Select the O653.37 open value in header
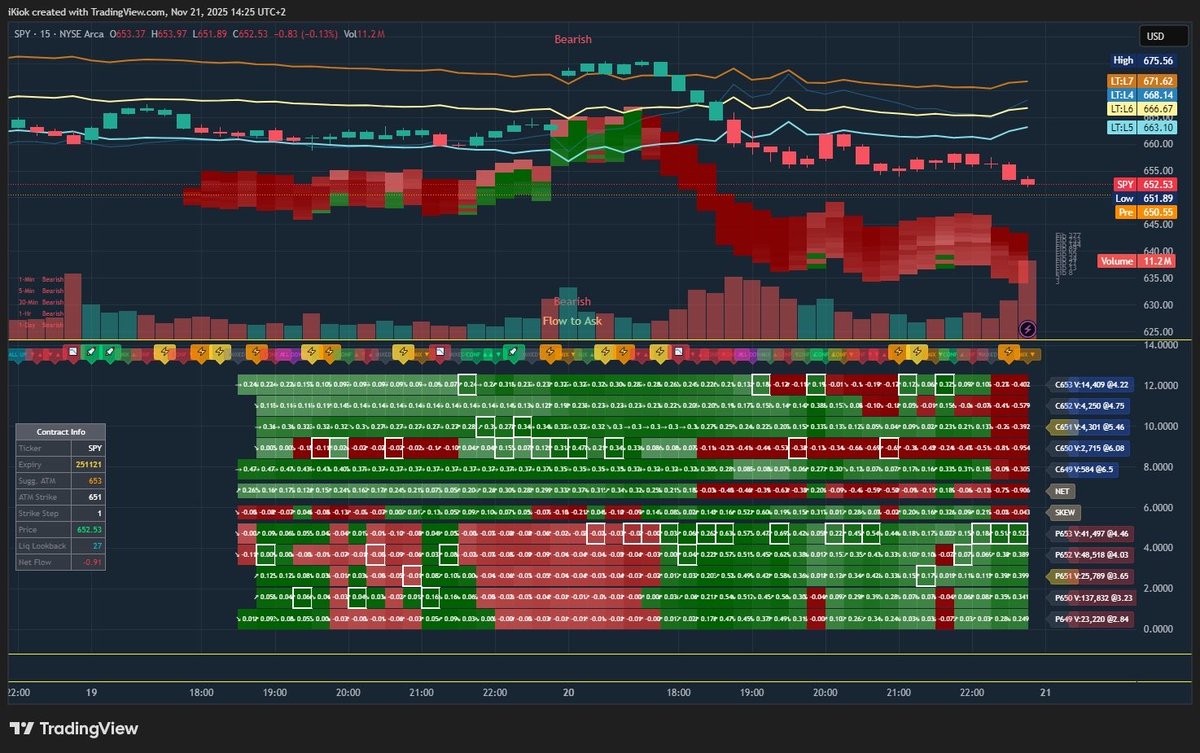 click(x=127, y=35)
